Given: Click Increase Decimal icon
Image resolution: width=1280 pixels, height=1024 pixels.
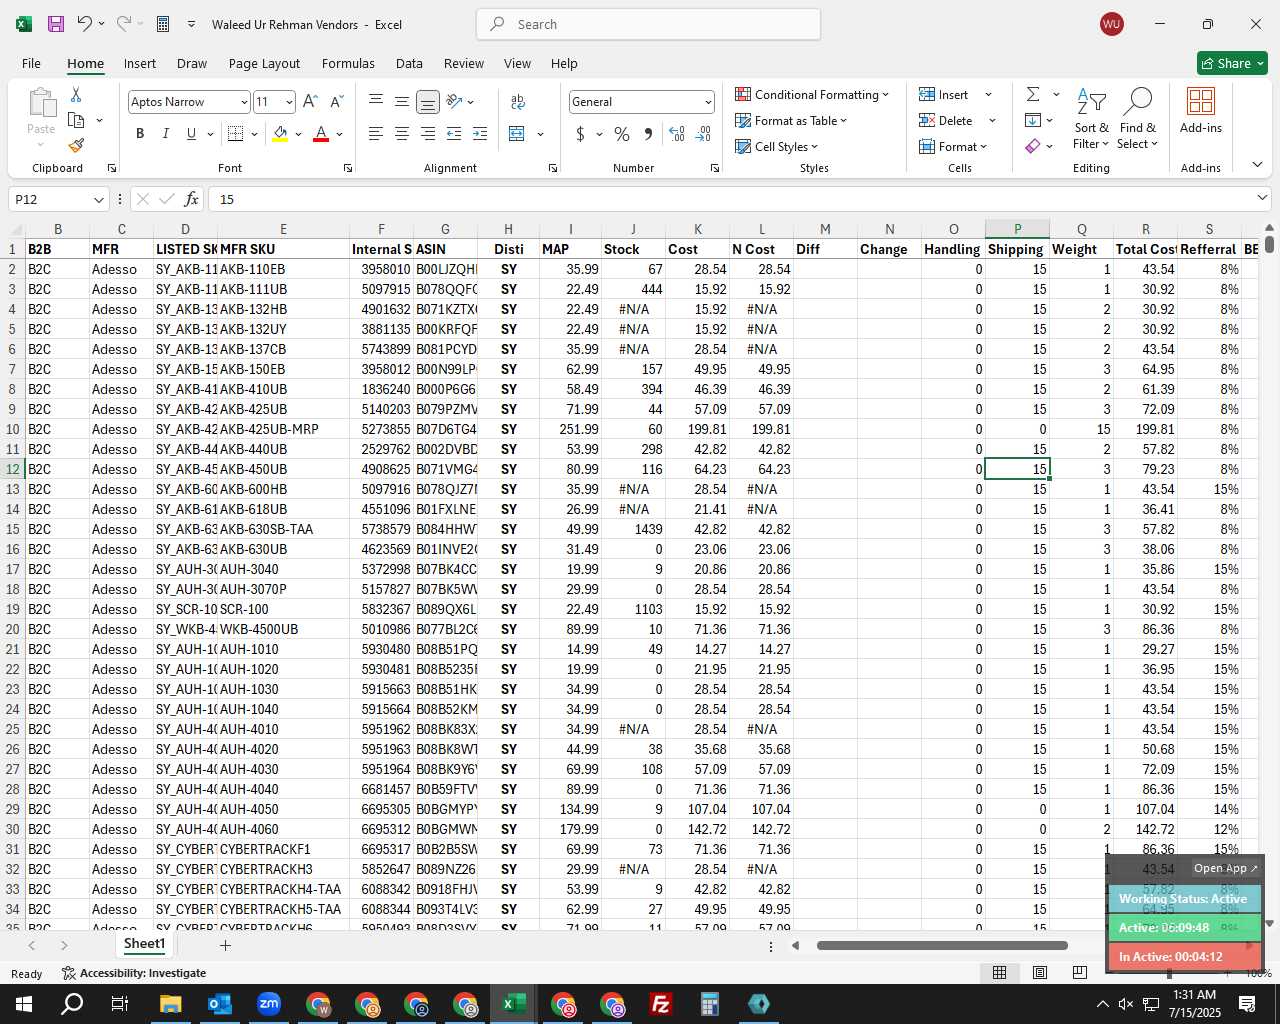Looking at the screenshot, I should 677,134.
